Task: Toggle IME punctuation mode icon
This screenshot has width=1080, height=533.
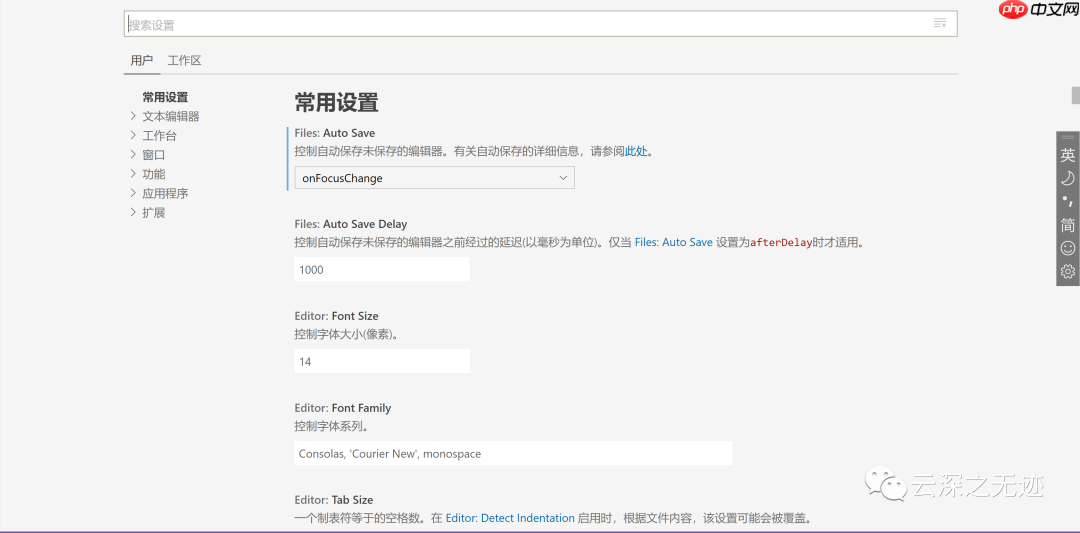Action: click(x=1068, y=201)
